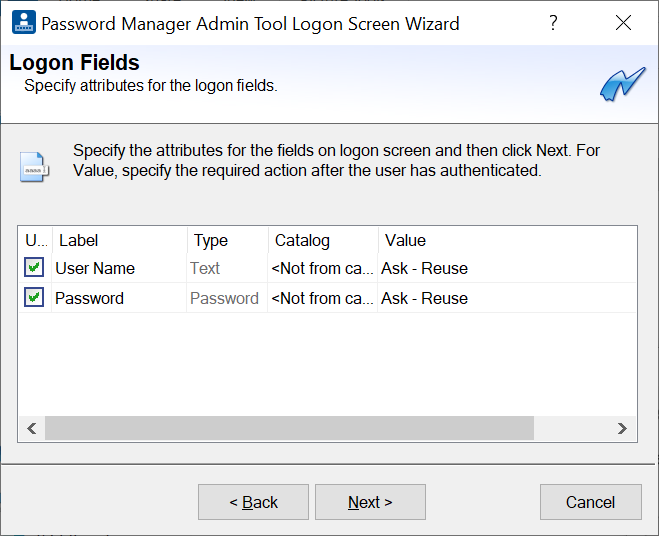
Task: Click the wizard logo icon in header
Action: tap(622, 86)
